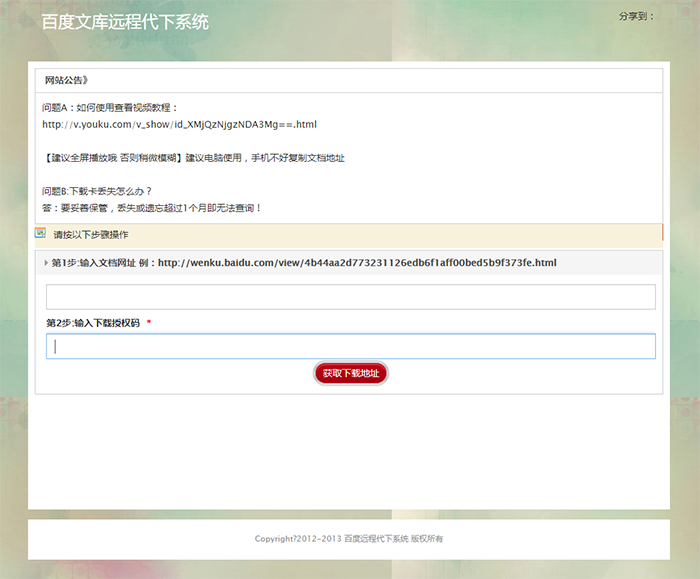Click the Youku video tutorial URL
The width and height of the screenshot is (700, 579).
pyautogui.click(x=179, y=125)
